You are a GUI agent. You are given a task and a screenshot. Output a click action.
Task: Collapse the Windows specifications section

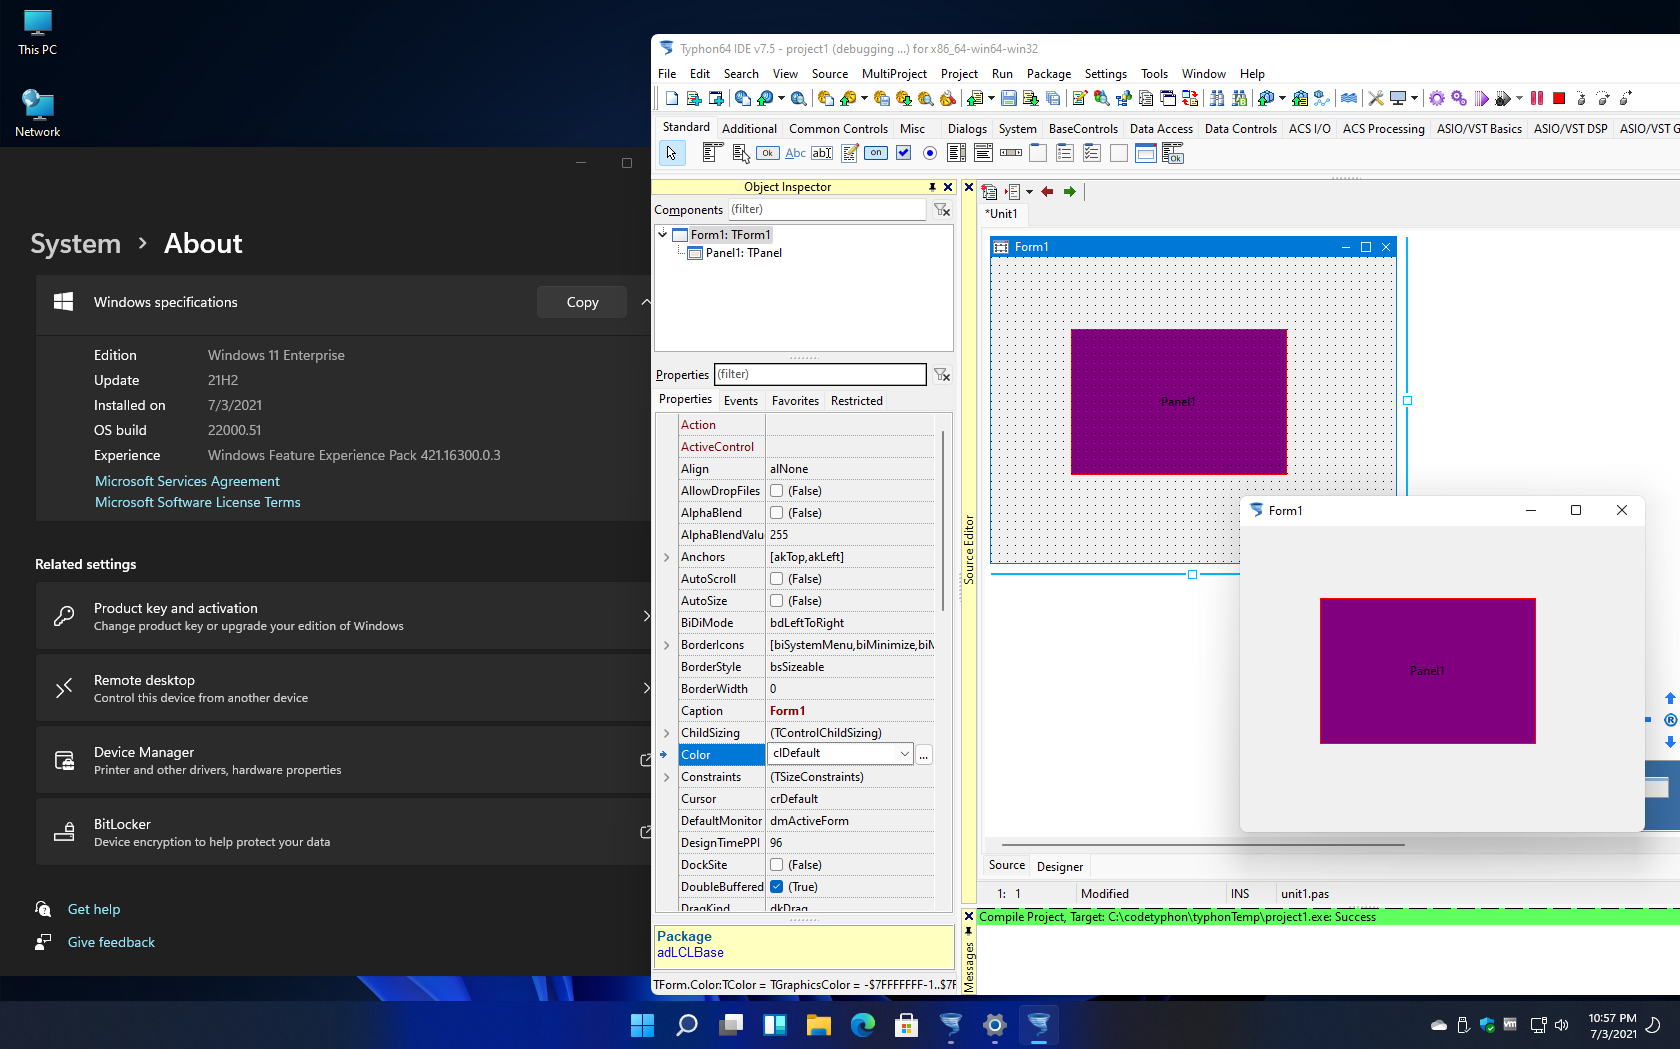(x=645, y=302)
